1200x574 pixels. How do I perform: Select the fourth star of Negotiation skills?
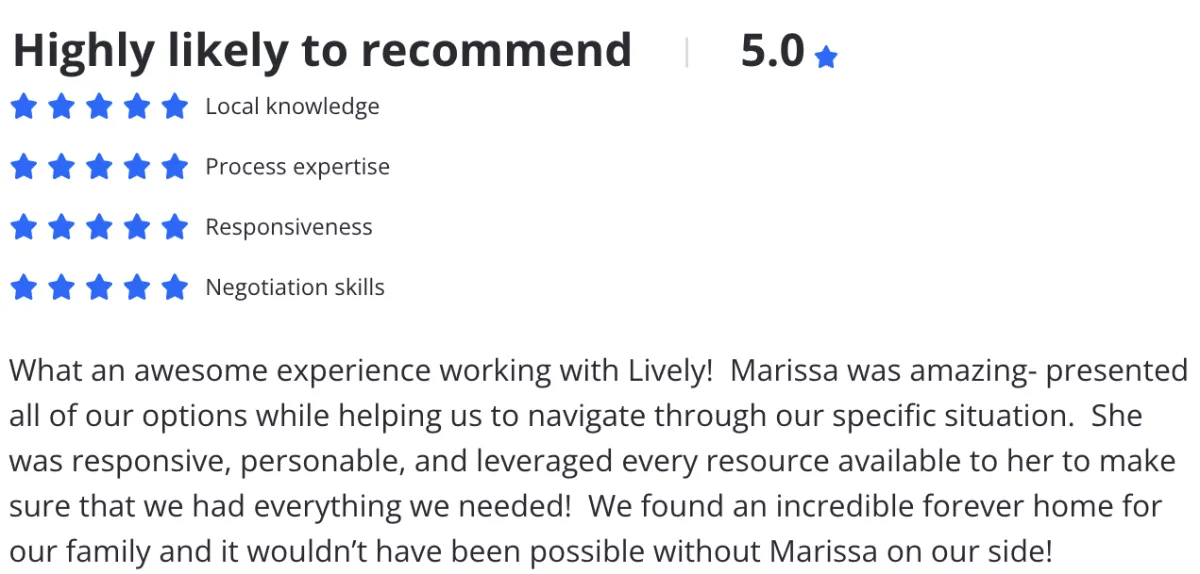tap(137, 287)
